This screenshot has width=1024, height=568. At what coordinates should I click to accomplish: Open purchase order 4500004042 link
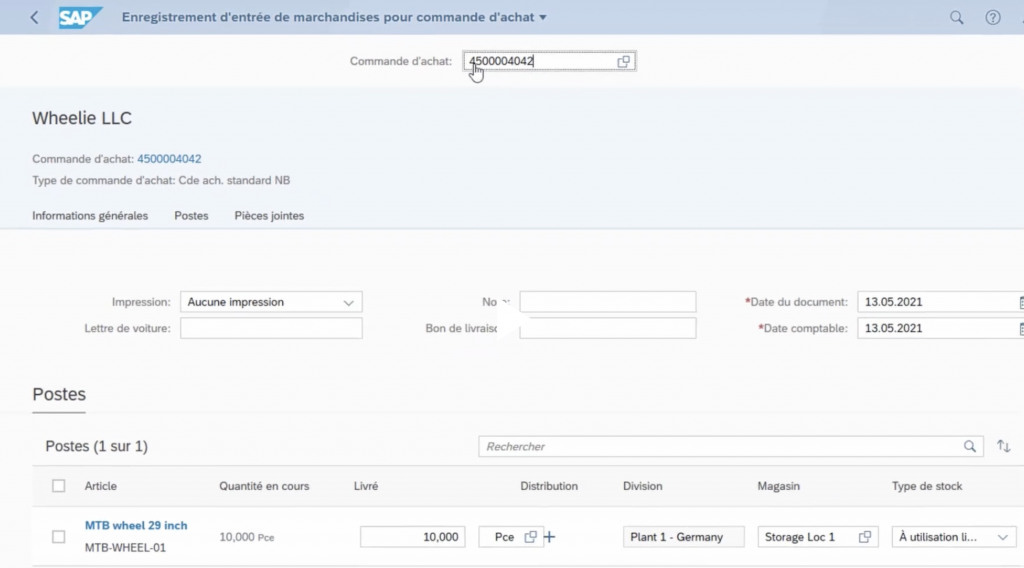pyautogui.click(x=169, y=159)
